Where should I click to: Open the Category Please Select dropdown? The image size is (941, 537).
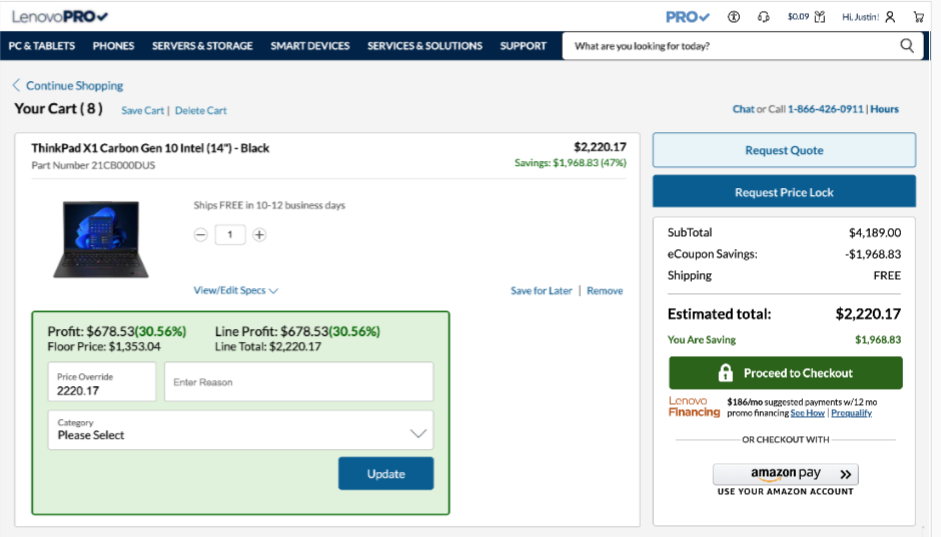pos(241,430)
